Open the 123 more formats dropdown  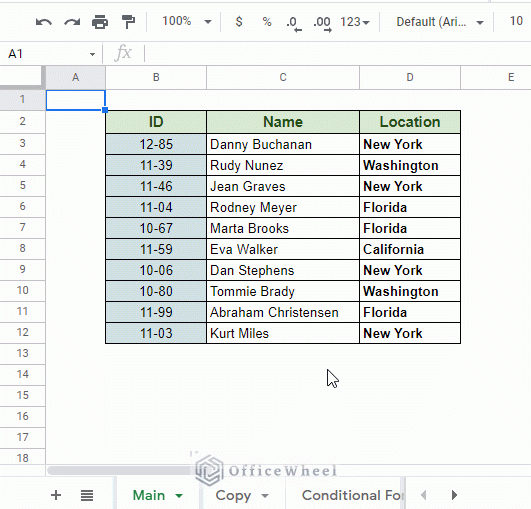pyautogui.click(x=355, y=22)
